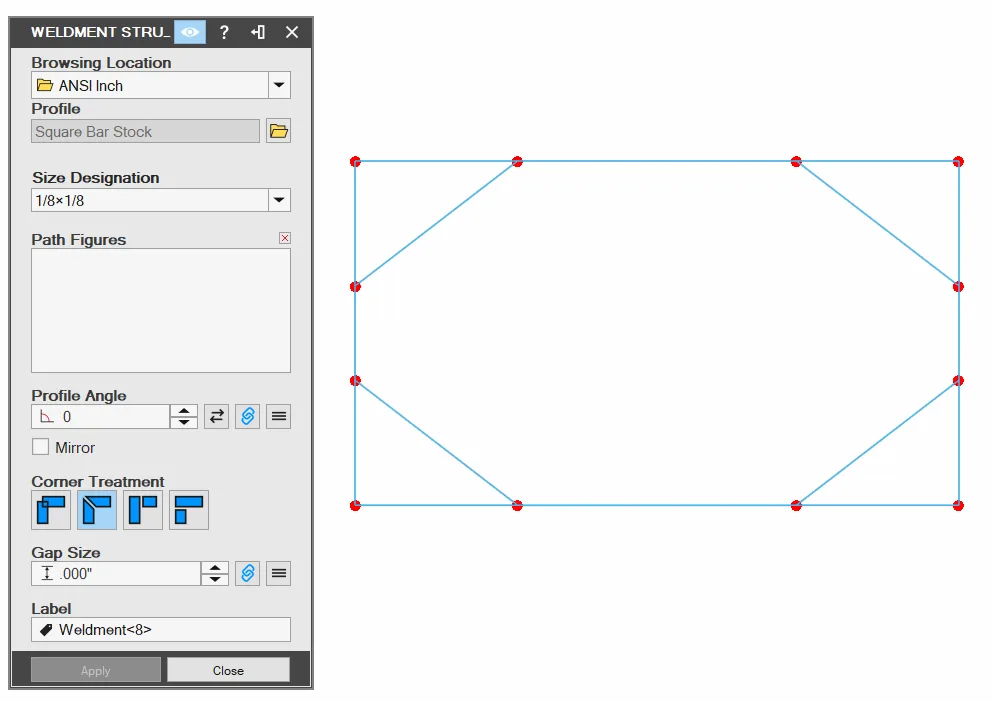Toggle the link icon next to Profile Angle
Image resolution: width=992 pixels, height=702 pixels.
click(247, 417)
